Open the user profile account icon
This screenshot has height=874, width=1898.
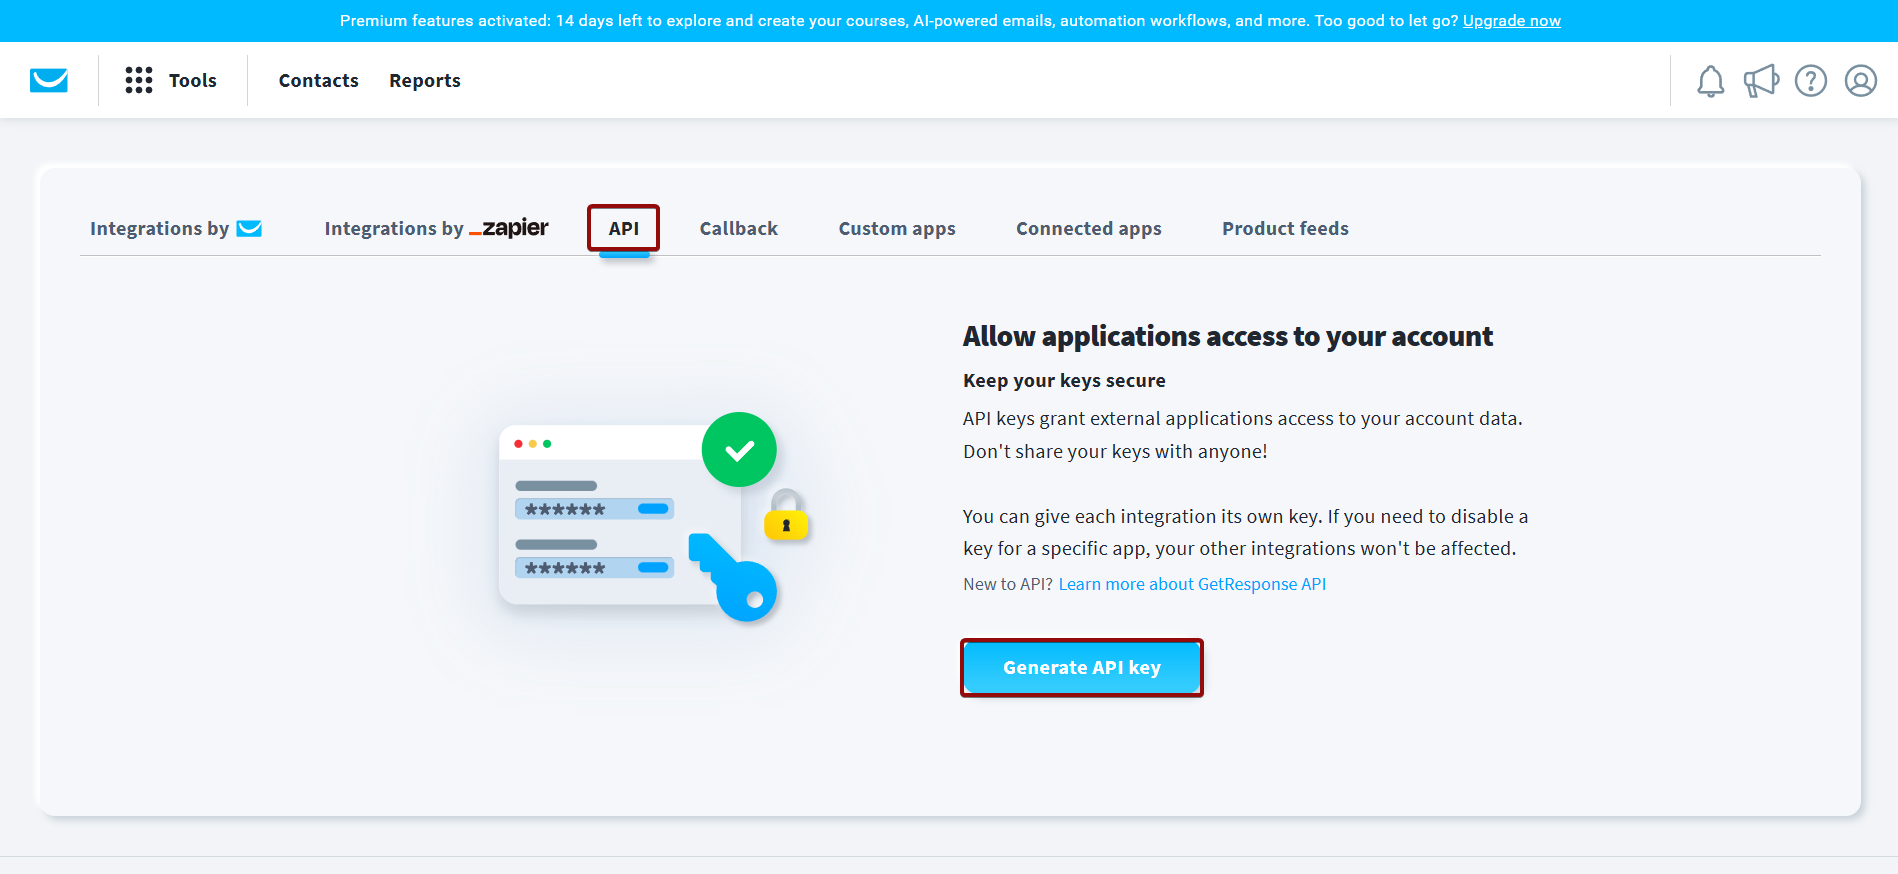pyautogui.click(x=1860, y=81)
